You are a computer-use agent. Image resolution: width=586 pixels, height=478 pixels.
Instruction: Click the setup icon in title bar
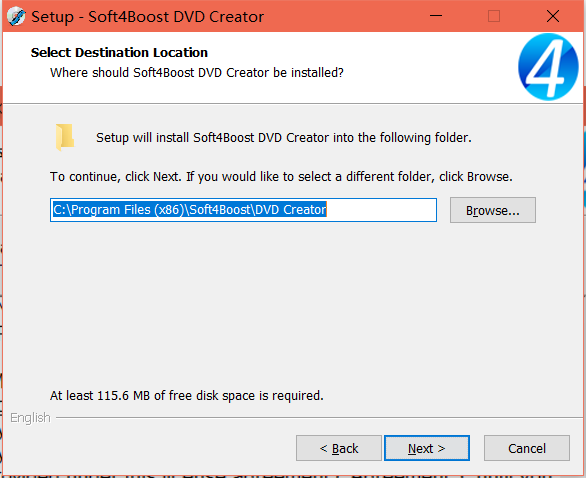(x=16, y=17)
